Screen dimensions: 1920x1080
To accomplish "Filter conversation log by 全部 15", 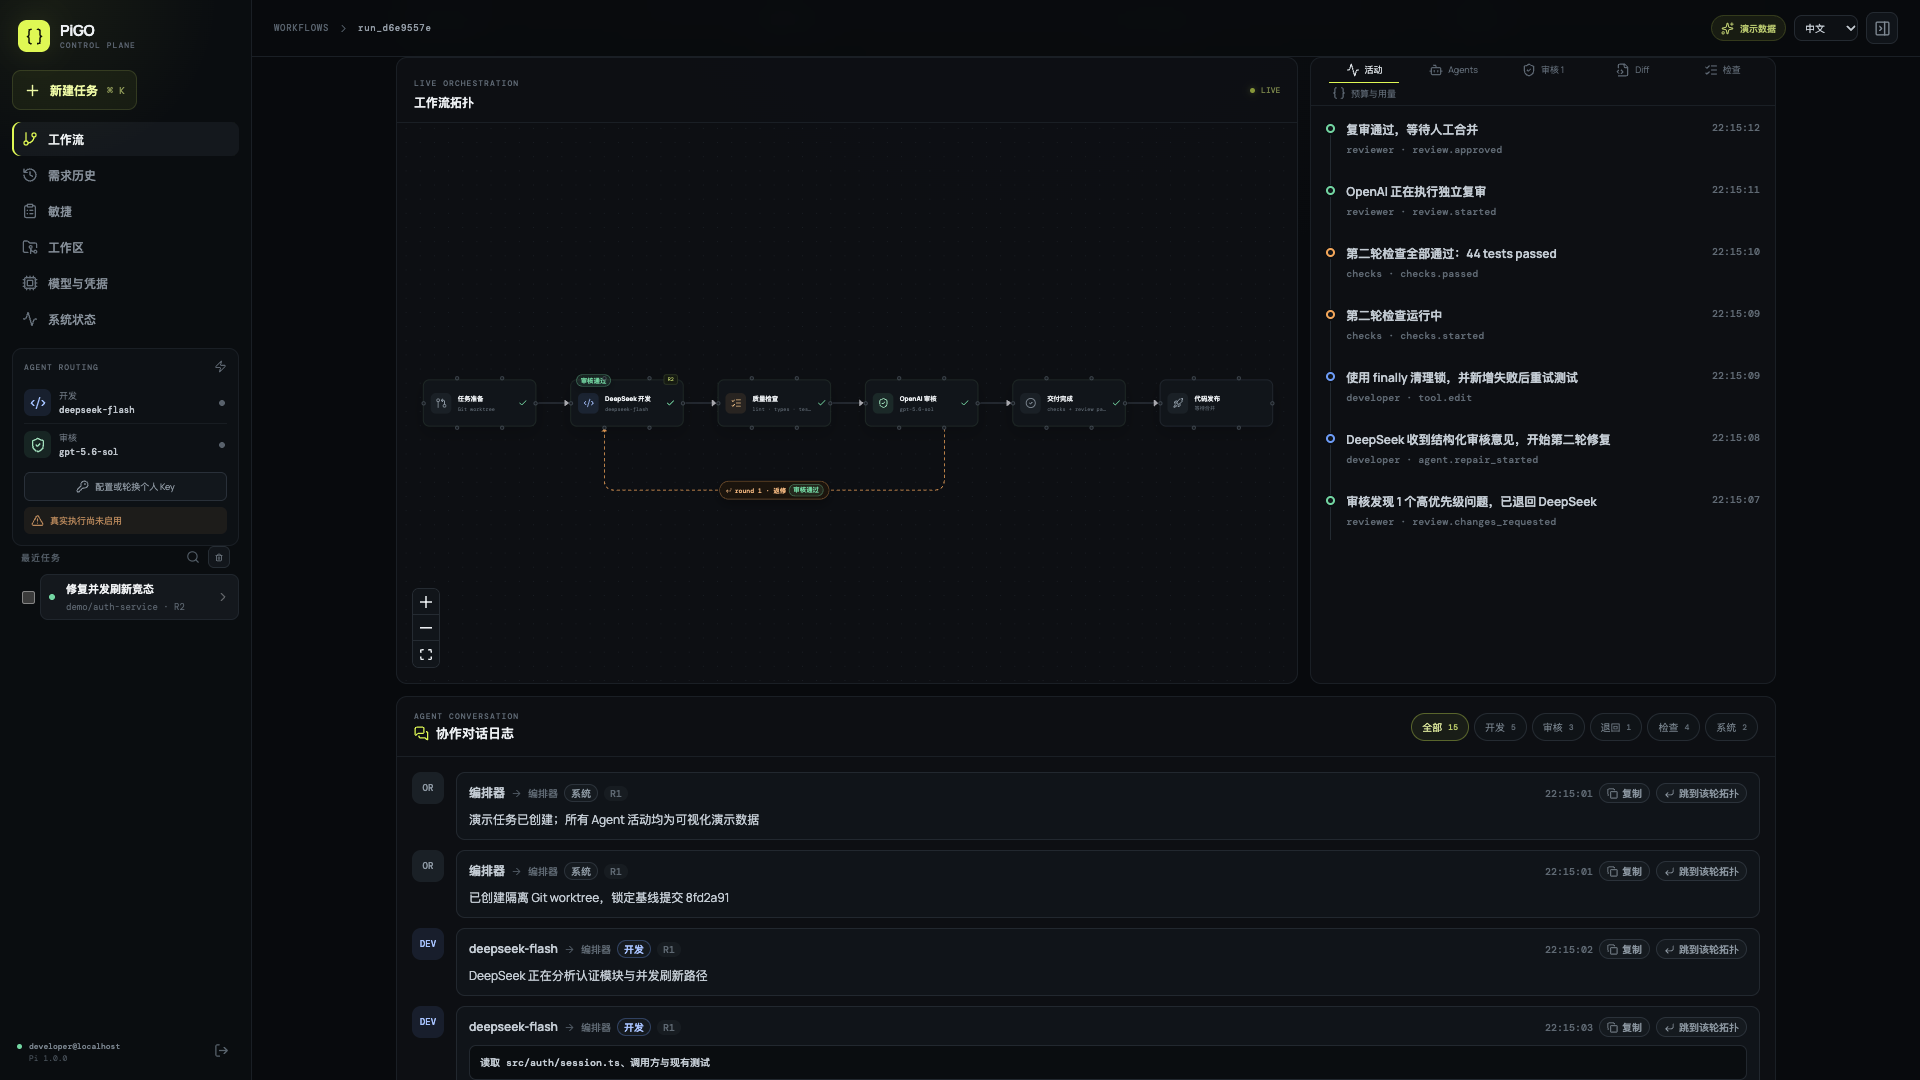I will (x=1440, y=727).
